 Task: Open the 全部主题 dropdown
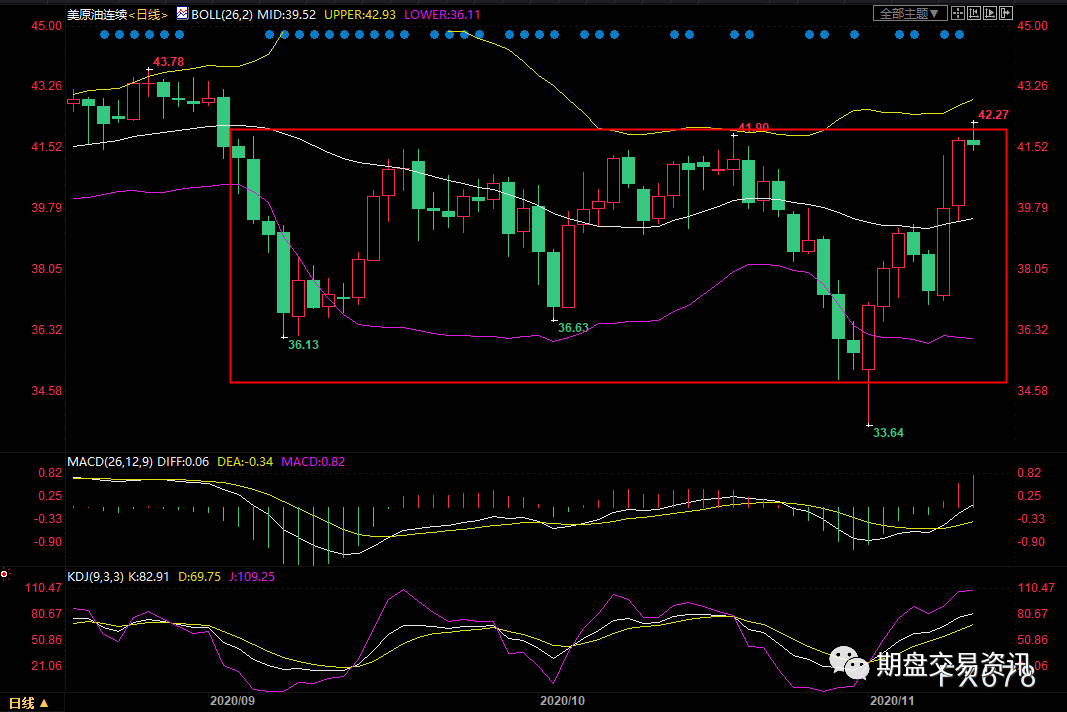(x=909, y=13)
